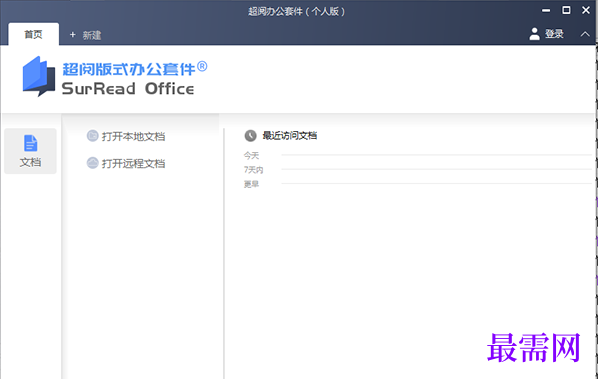Viewport: 599px width, 379px height.
Task: Collapse the header with the up chevron
Action: click(x=585, y=34)
